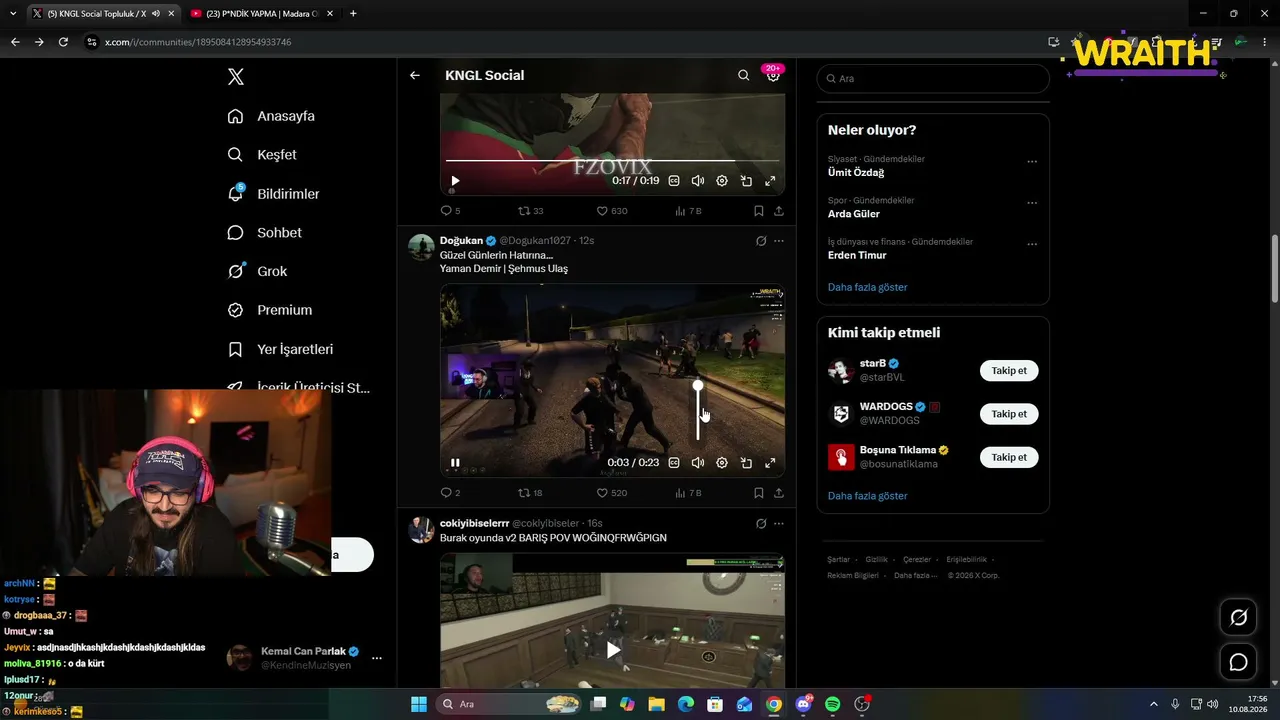Open more options on Doğukan's post

[x=779, y=241]
